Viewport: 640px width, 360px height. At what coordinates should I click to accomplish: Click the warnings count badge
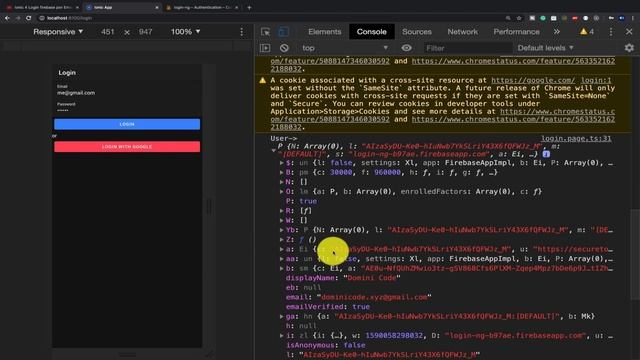click(x=587, y=32)
